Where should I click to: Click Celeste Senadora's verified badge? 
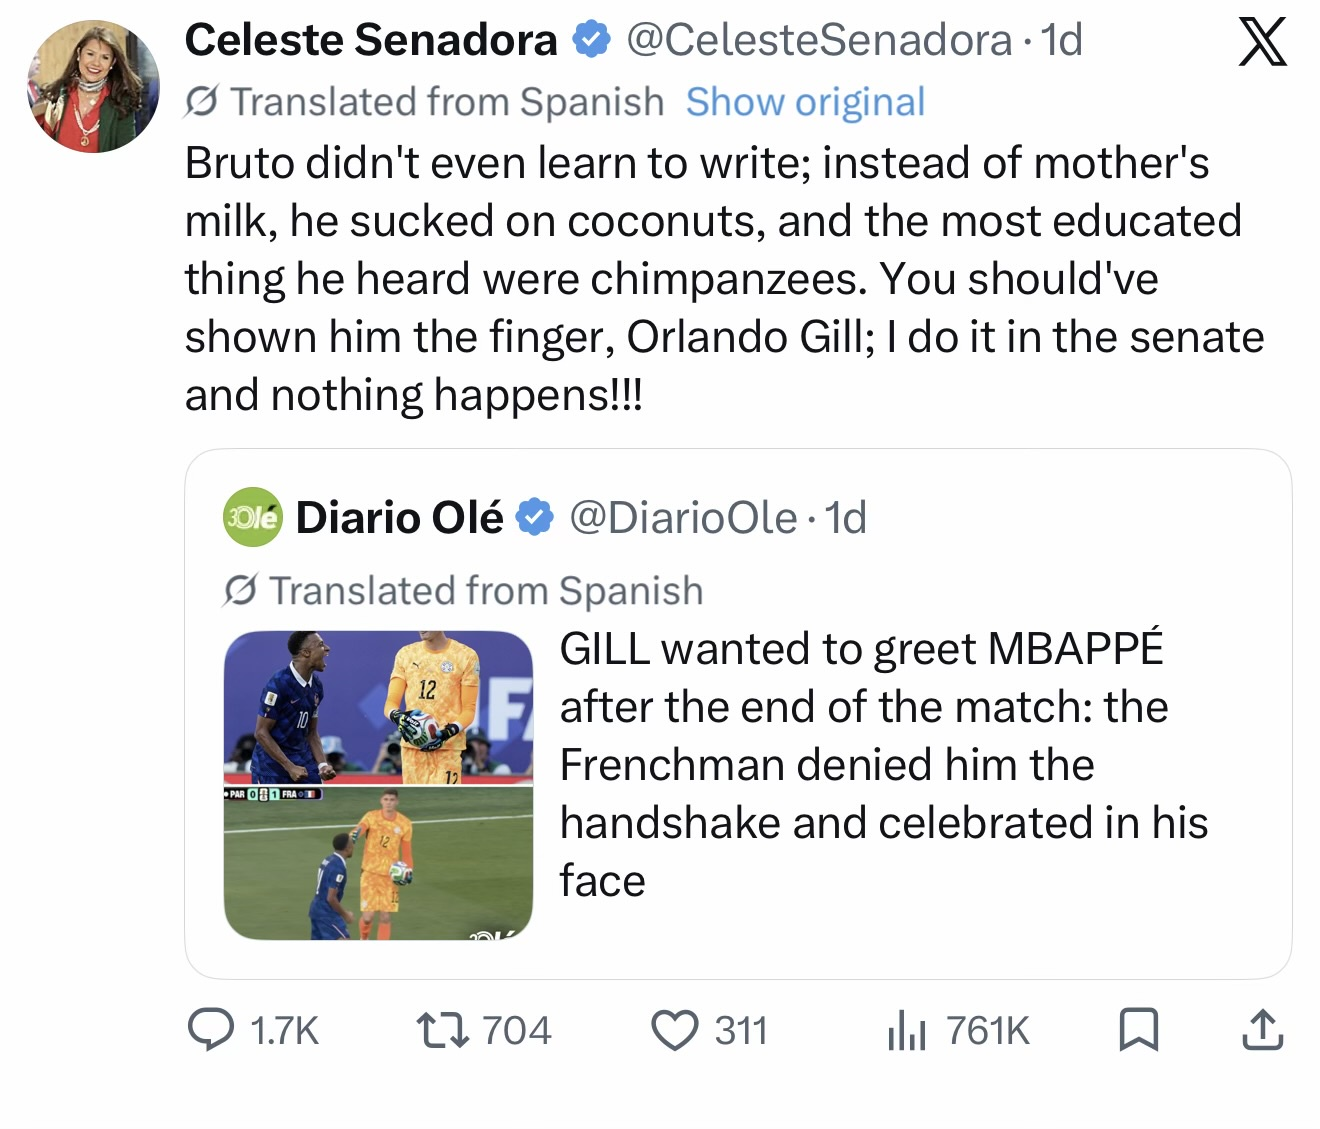coord(591,40)
